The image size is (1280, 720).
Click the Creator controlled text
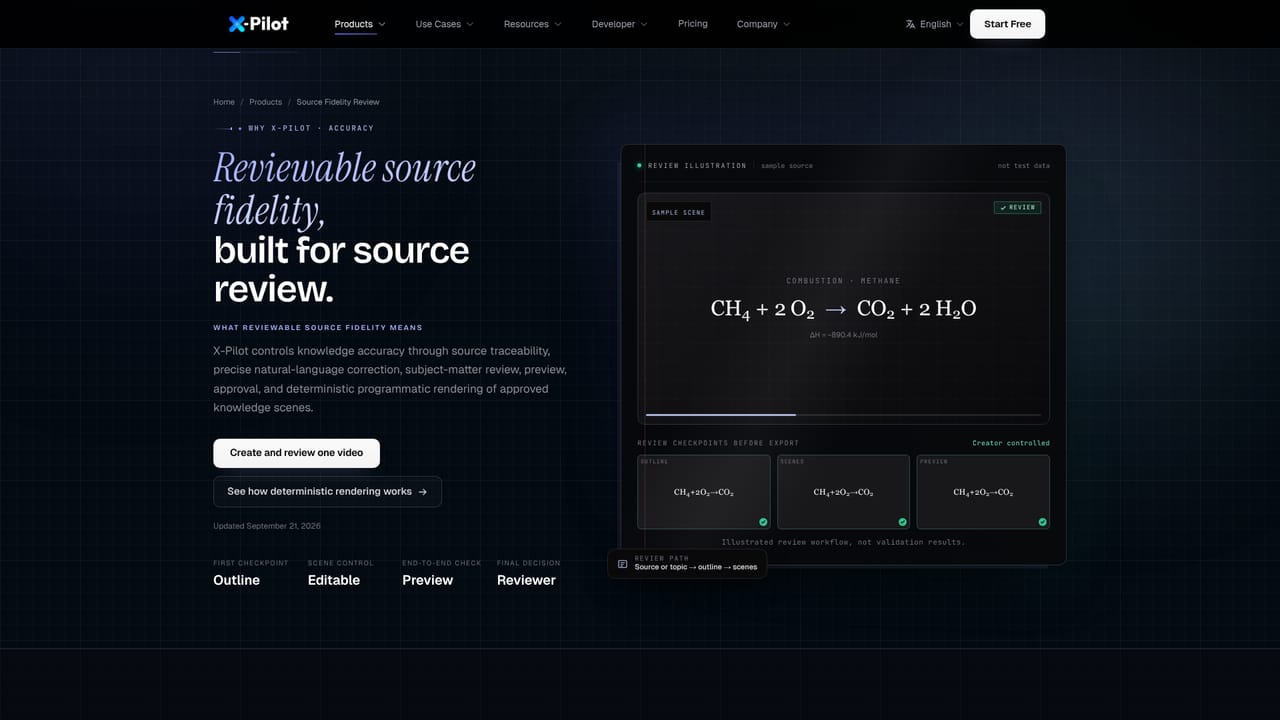(1011, 443)
